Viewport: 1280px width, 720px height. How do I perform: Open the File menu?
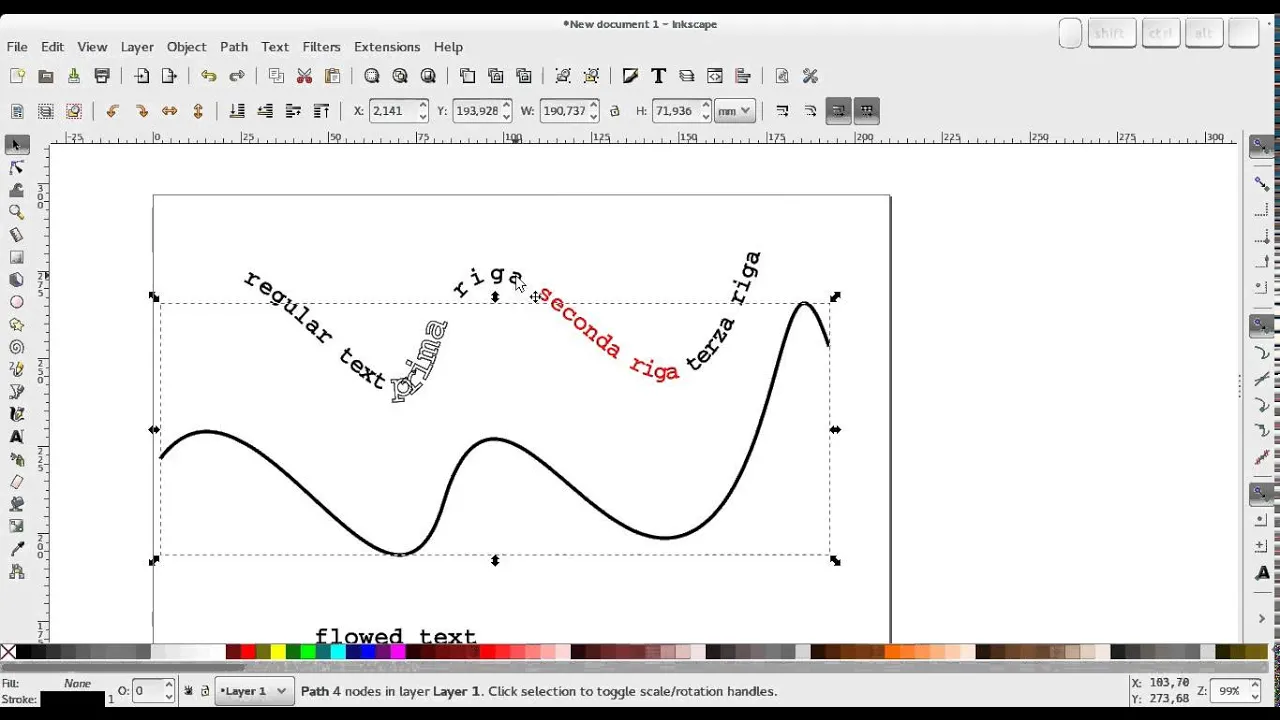17,47
